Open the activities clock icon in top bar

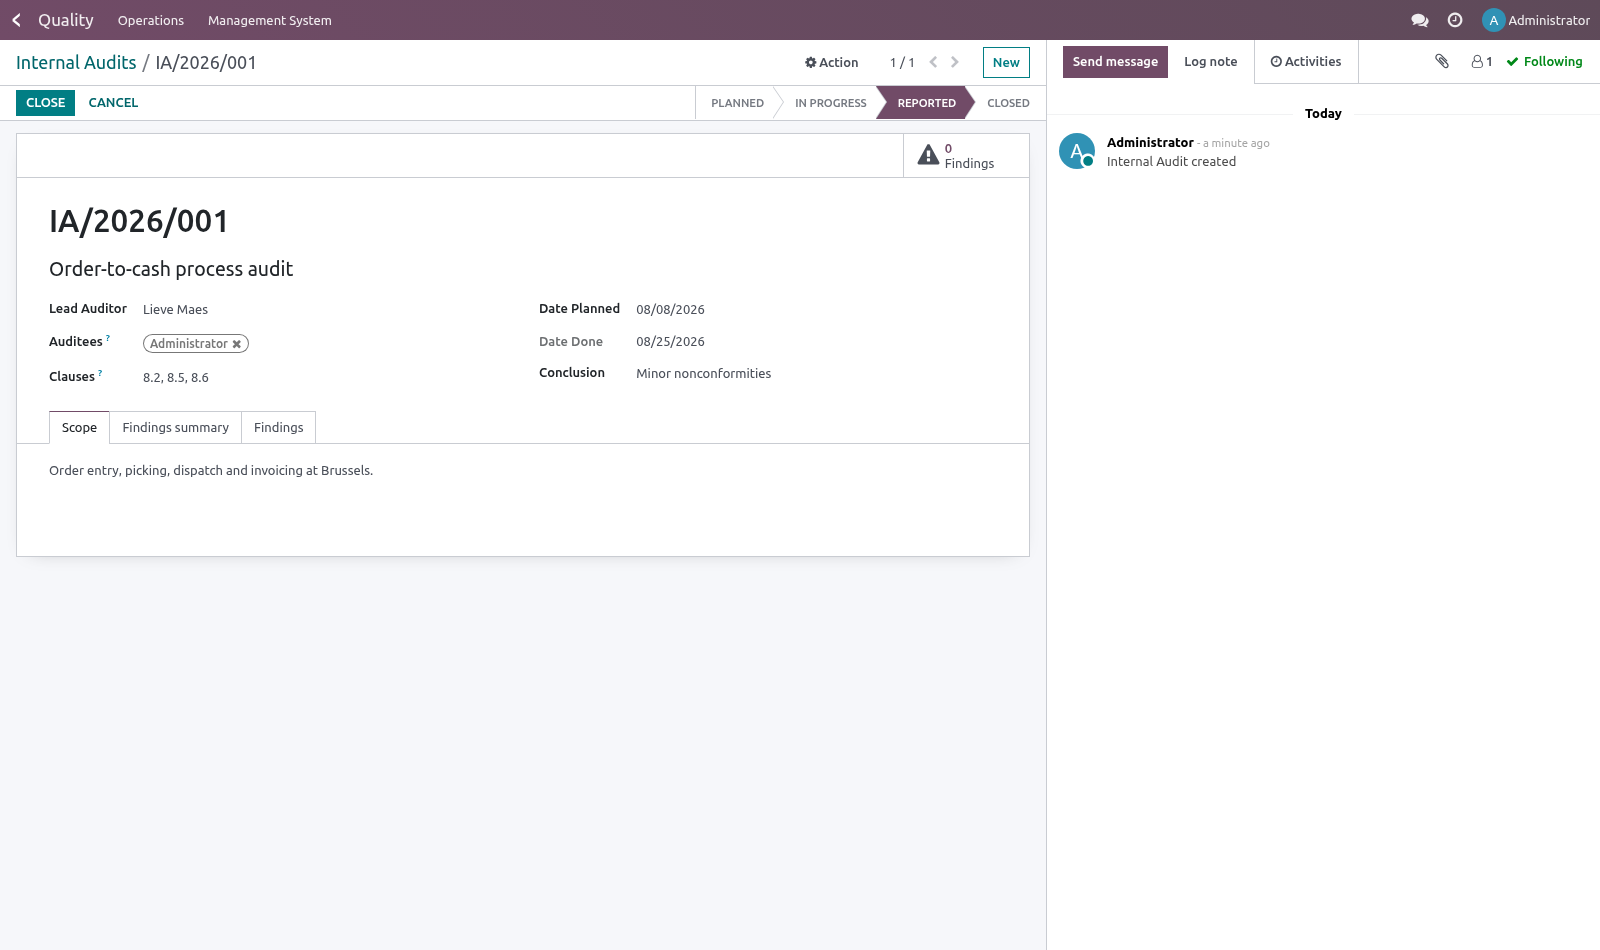(x=1455, y=20)
